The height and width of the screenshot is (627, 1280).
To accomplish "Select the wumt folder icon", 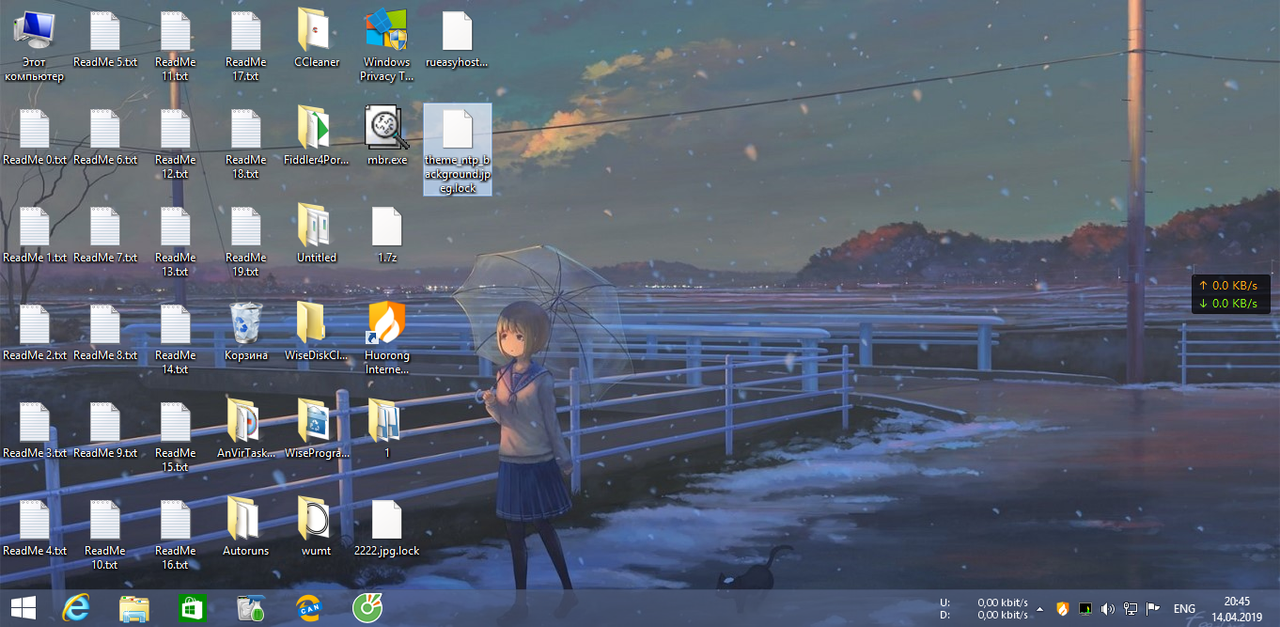I will [x=317, y=528].
